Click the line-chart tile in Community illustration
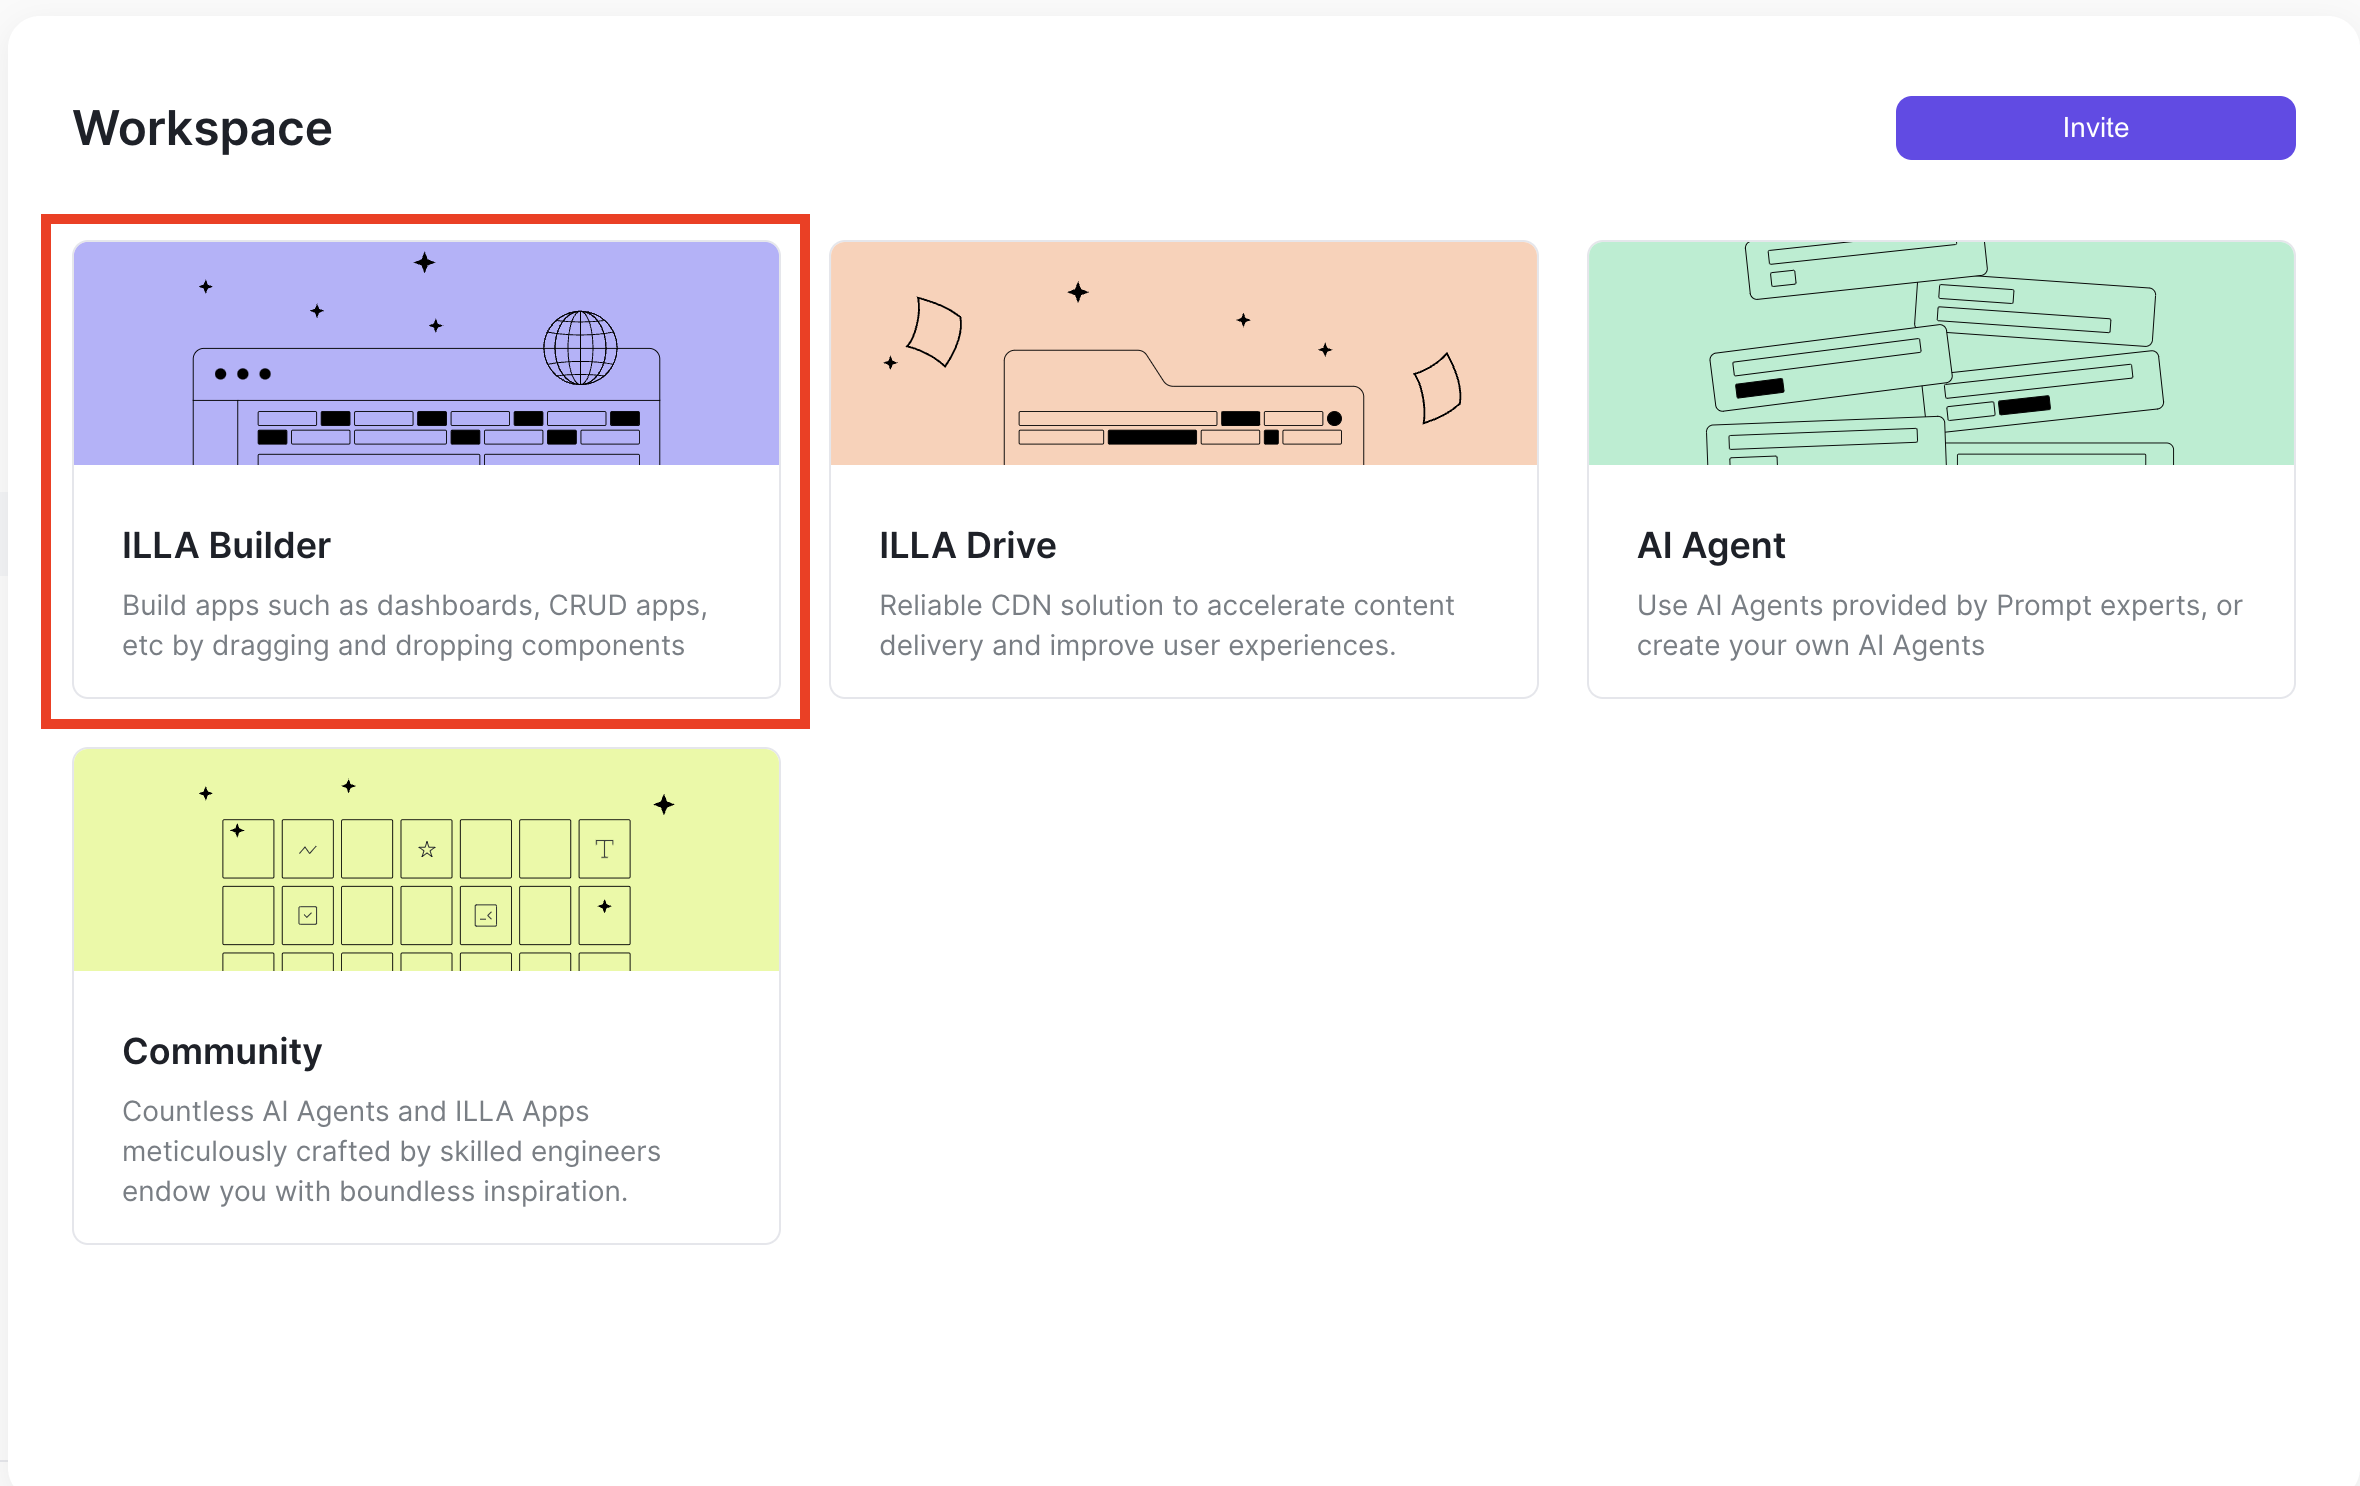Screen dimensions: 2360x1486 pyautogui.click(x=308, y=849)
